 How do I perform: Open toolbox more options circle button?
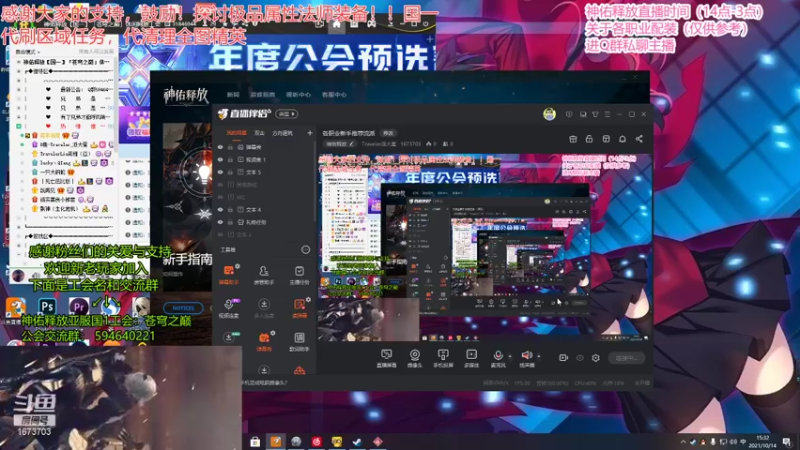coord(305,249)
